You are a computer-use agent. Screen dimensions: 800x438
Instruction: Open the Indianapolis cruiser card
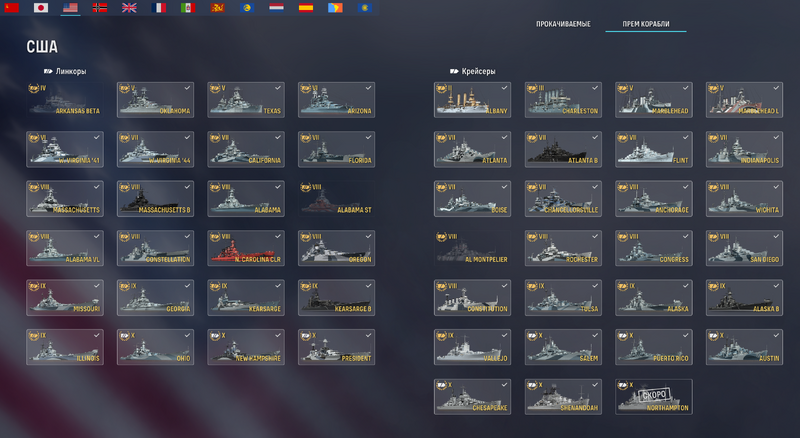(x=744, y=150)
